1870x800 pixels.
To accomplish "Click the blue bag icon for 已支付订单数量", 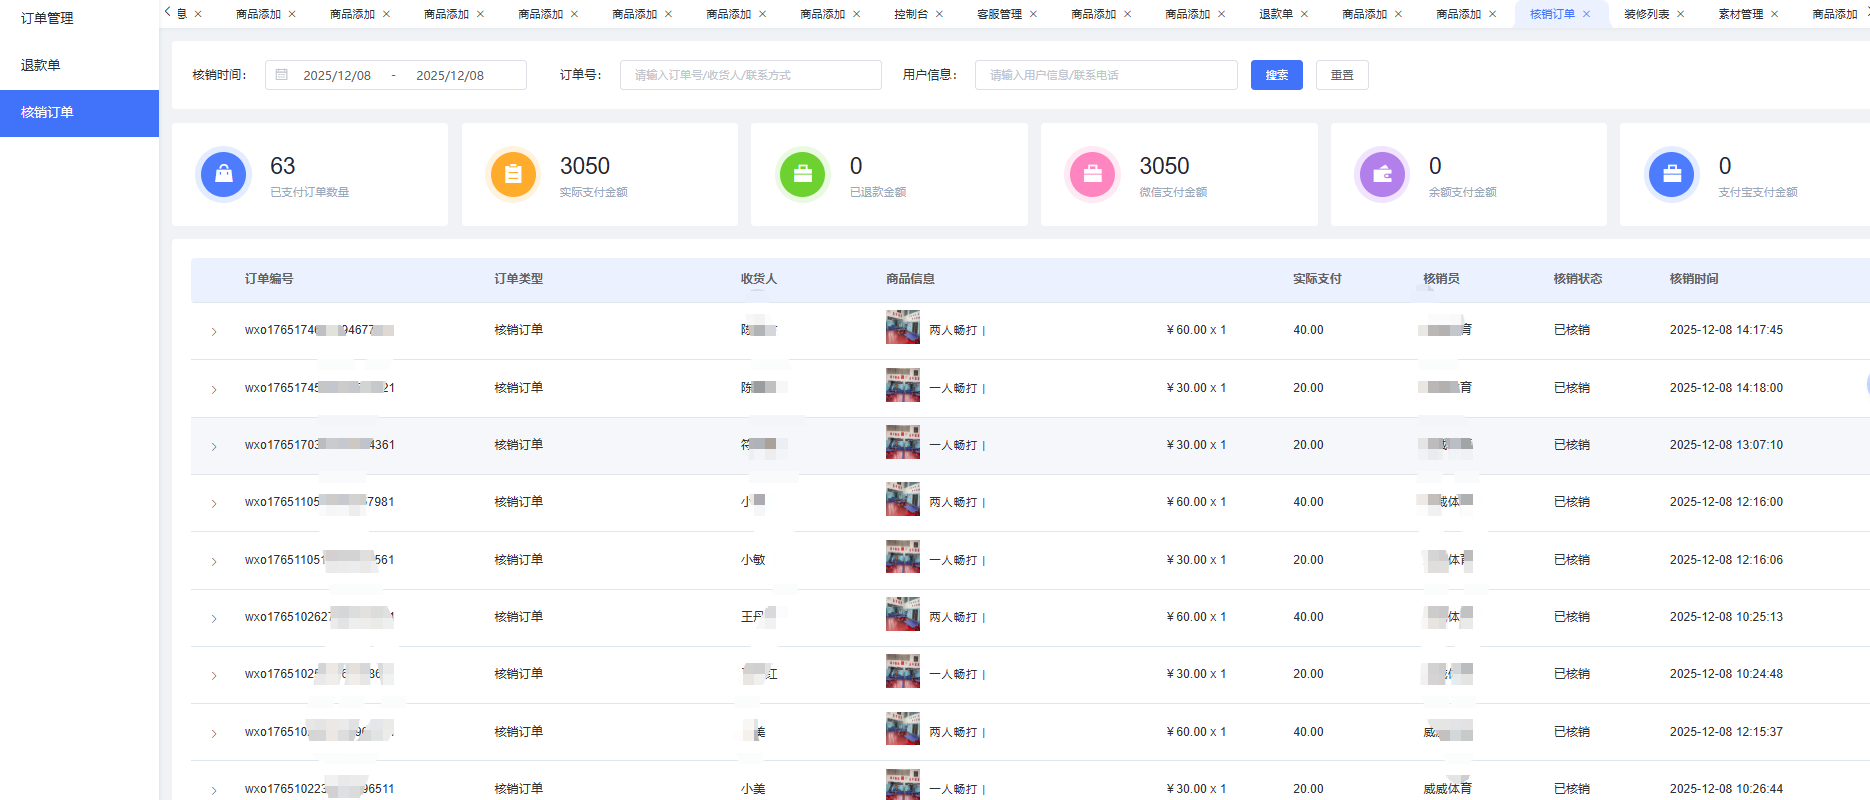I will [223, 174].
